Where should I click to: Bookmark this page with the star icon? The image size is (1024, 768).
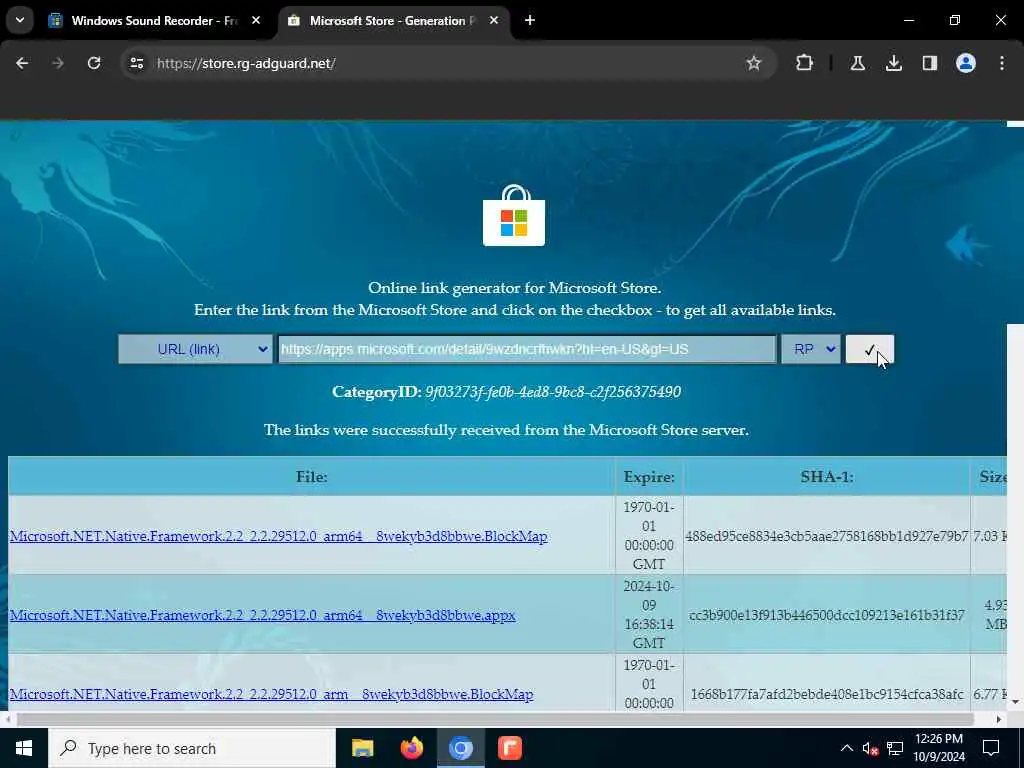tap(754, 63)
